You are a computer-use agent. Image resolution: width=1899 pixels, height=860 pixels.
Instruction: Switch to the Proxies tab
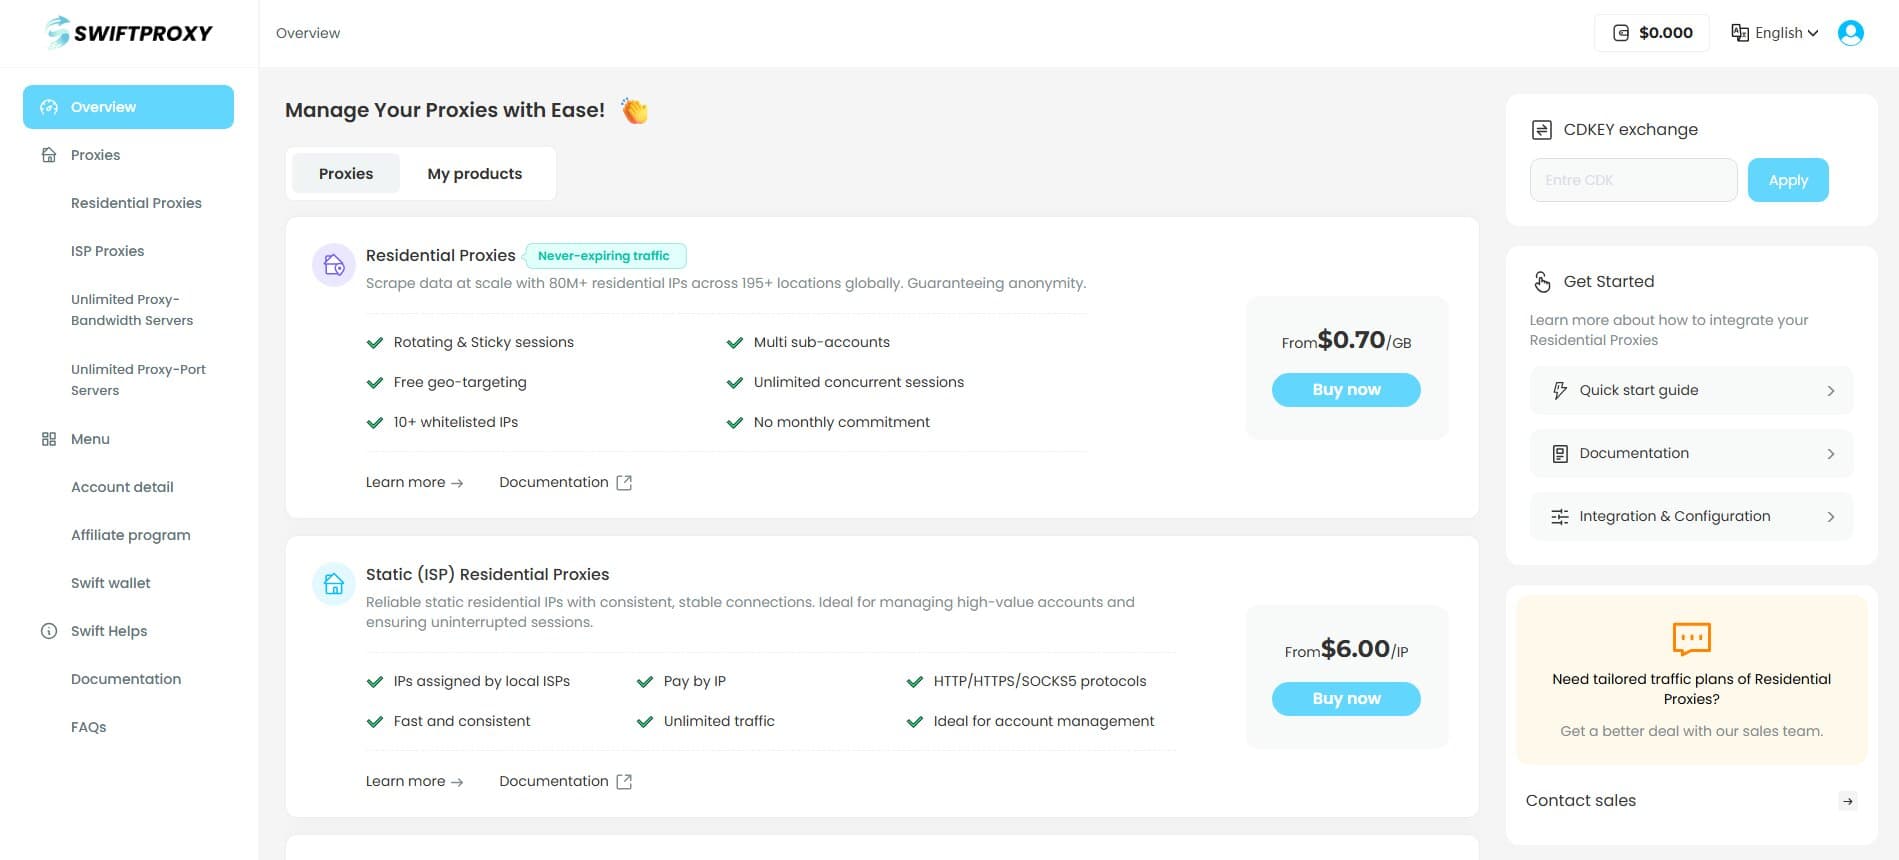(346, 174)
